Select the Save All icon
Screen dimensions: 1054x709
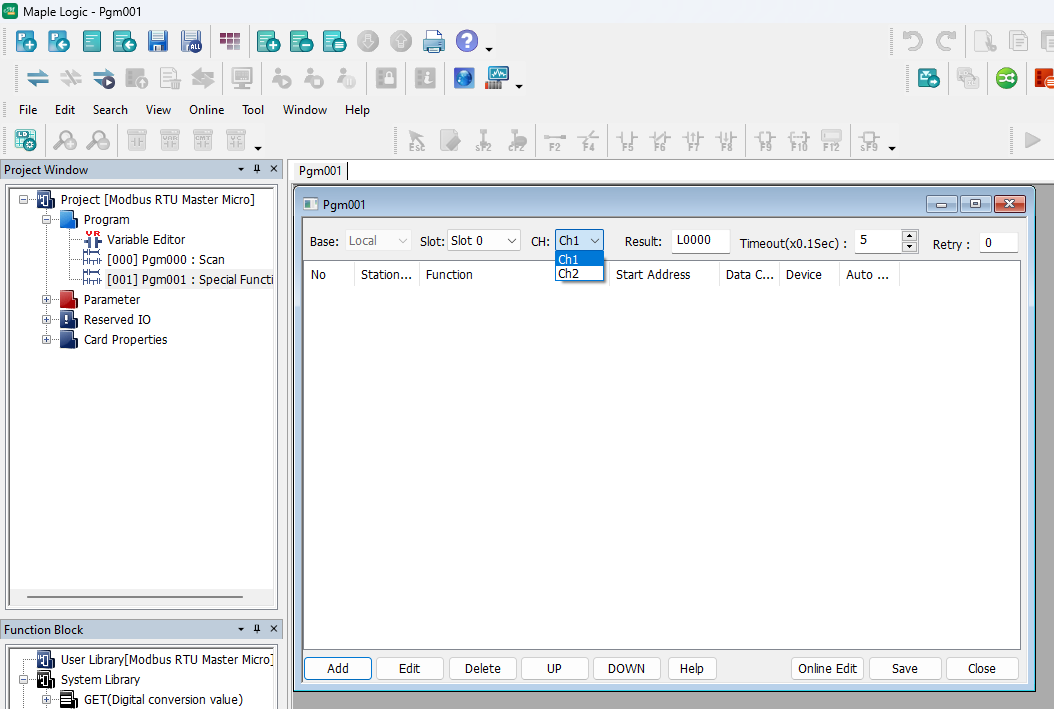coord(190,41)
